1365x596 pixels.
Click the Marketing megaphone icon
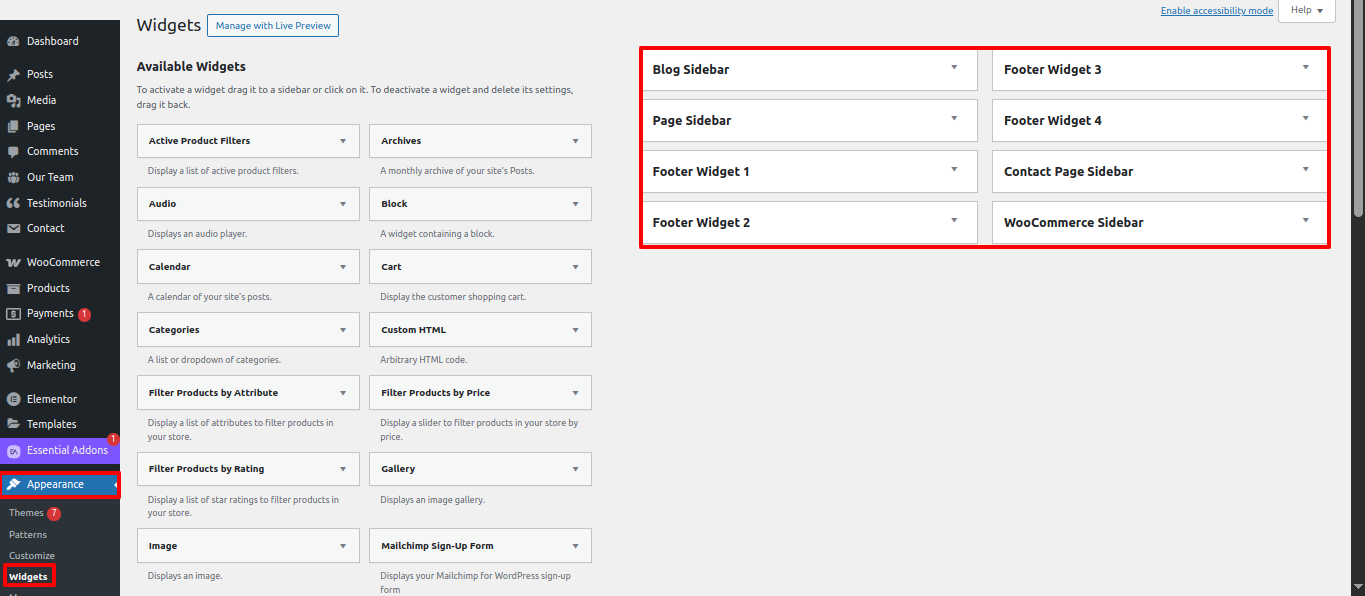tap(13, 366)
